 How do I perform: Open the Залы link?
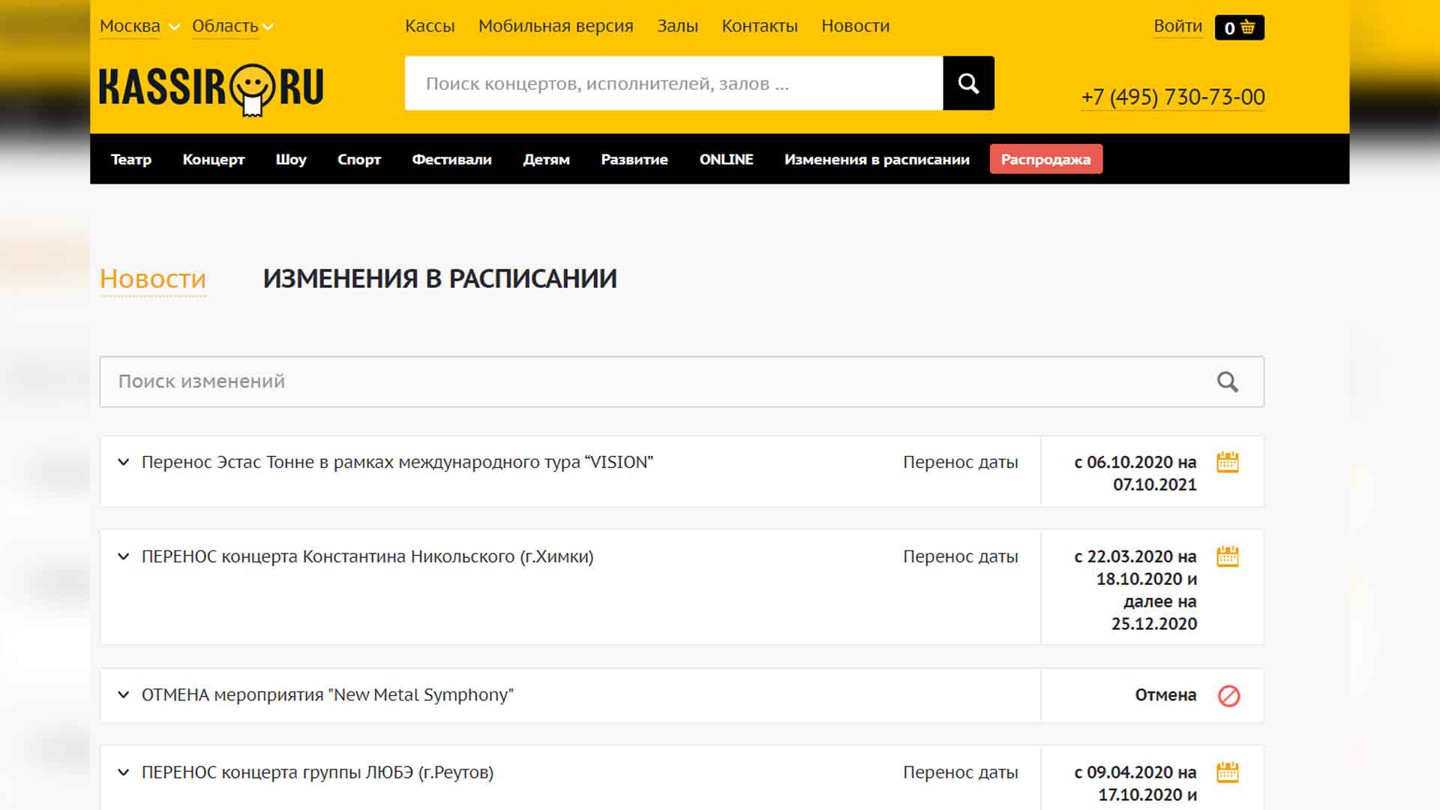(x=677, y=26)
